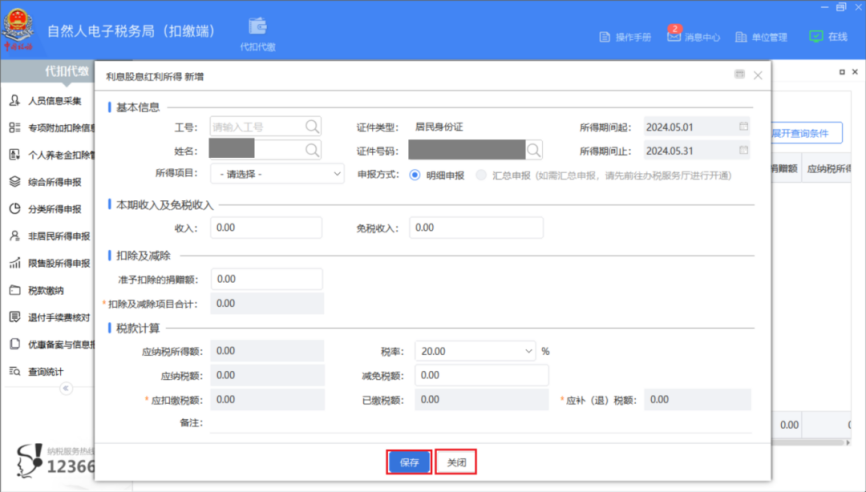This screenshot has width=866, height=492.
Task: Click the 在线 online status icon
Action: pos(816,36)
